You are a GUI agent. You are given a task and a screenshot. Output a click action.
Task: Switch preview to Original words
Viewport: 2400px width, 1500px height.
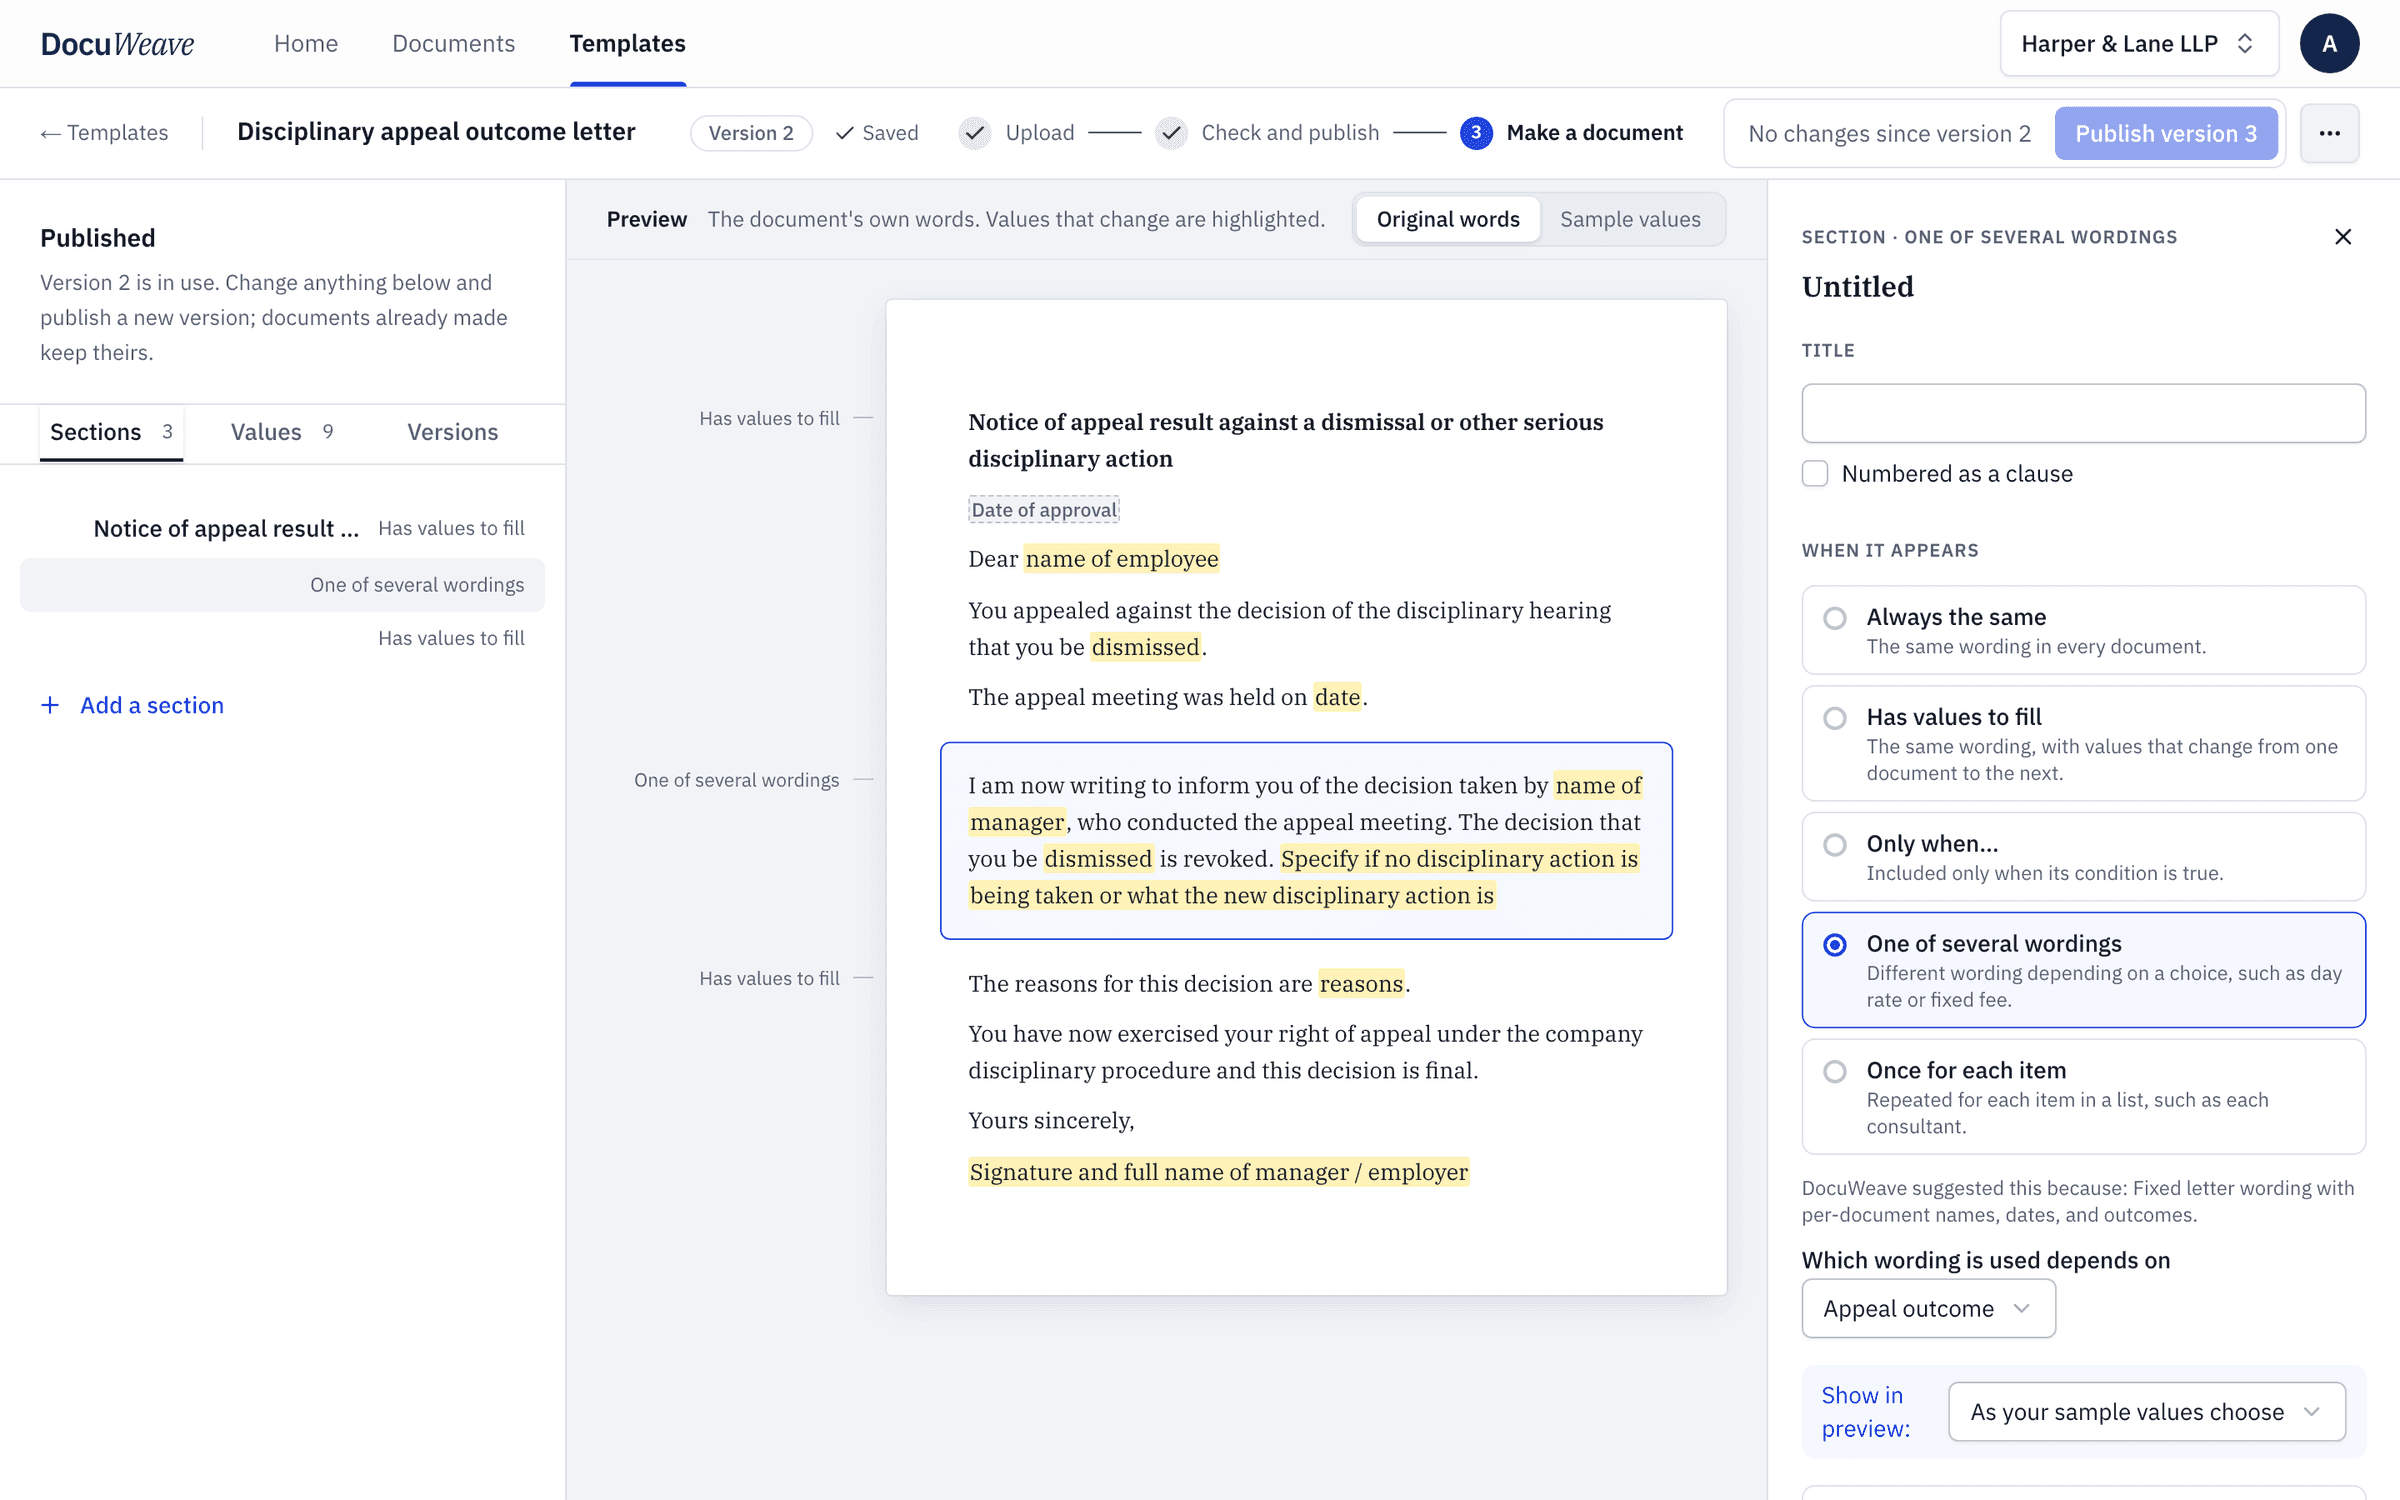pos(1448,219)
